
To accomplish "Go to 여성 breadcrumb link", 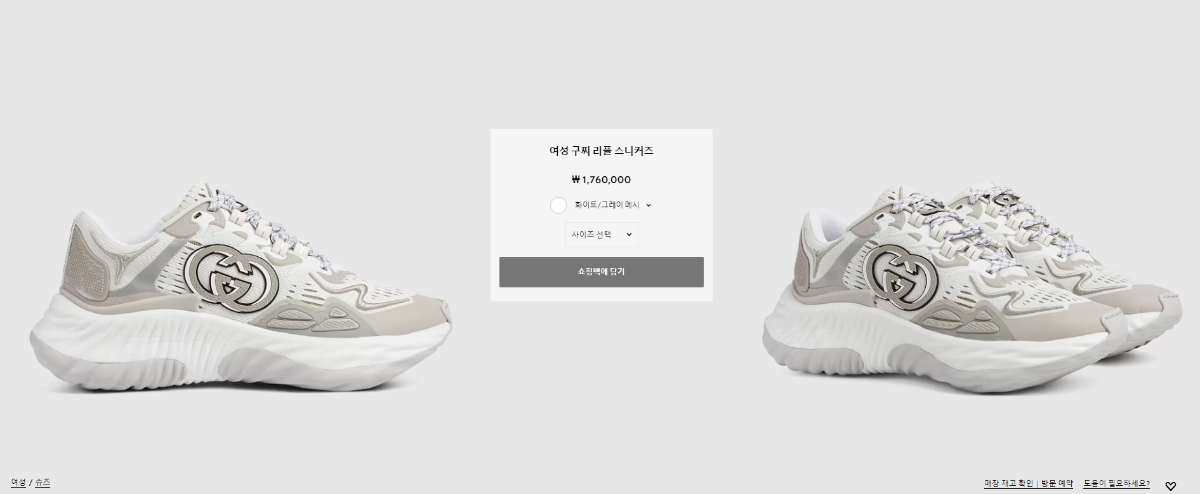I will 18,483.
